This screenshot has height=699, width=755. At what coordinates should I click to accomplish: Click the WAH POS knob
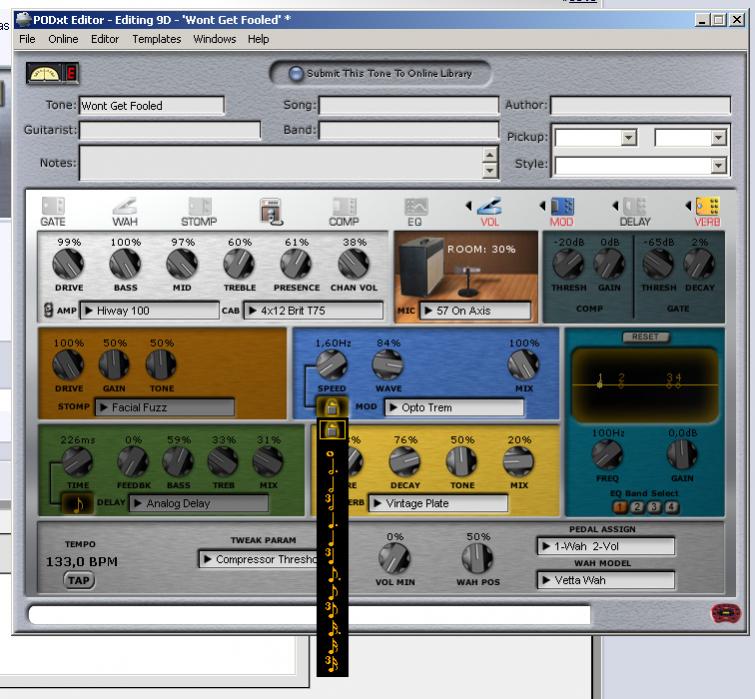coord(478,558)
